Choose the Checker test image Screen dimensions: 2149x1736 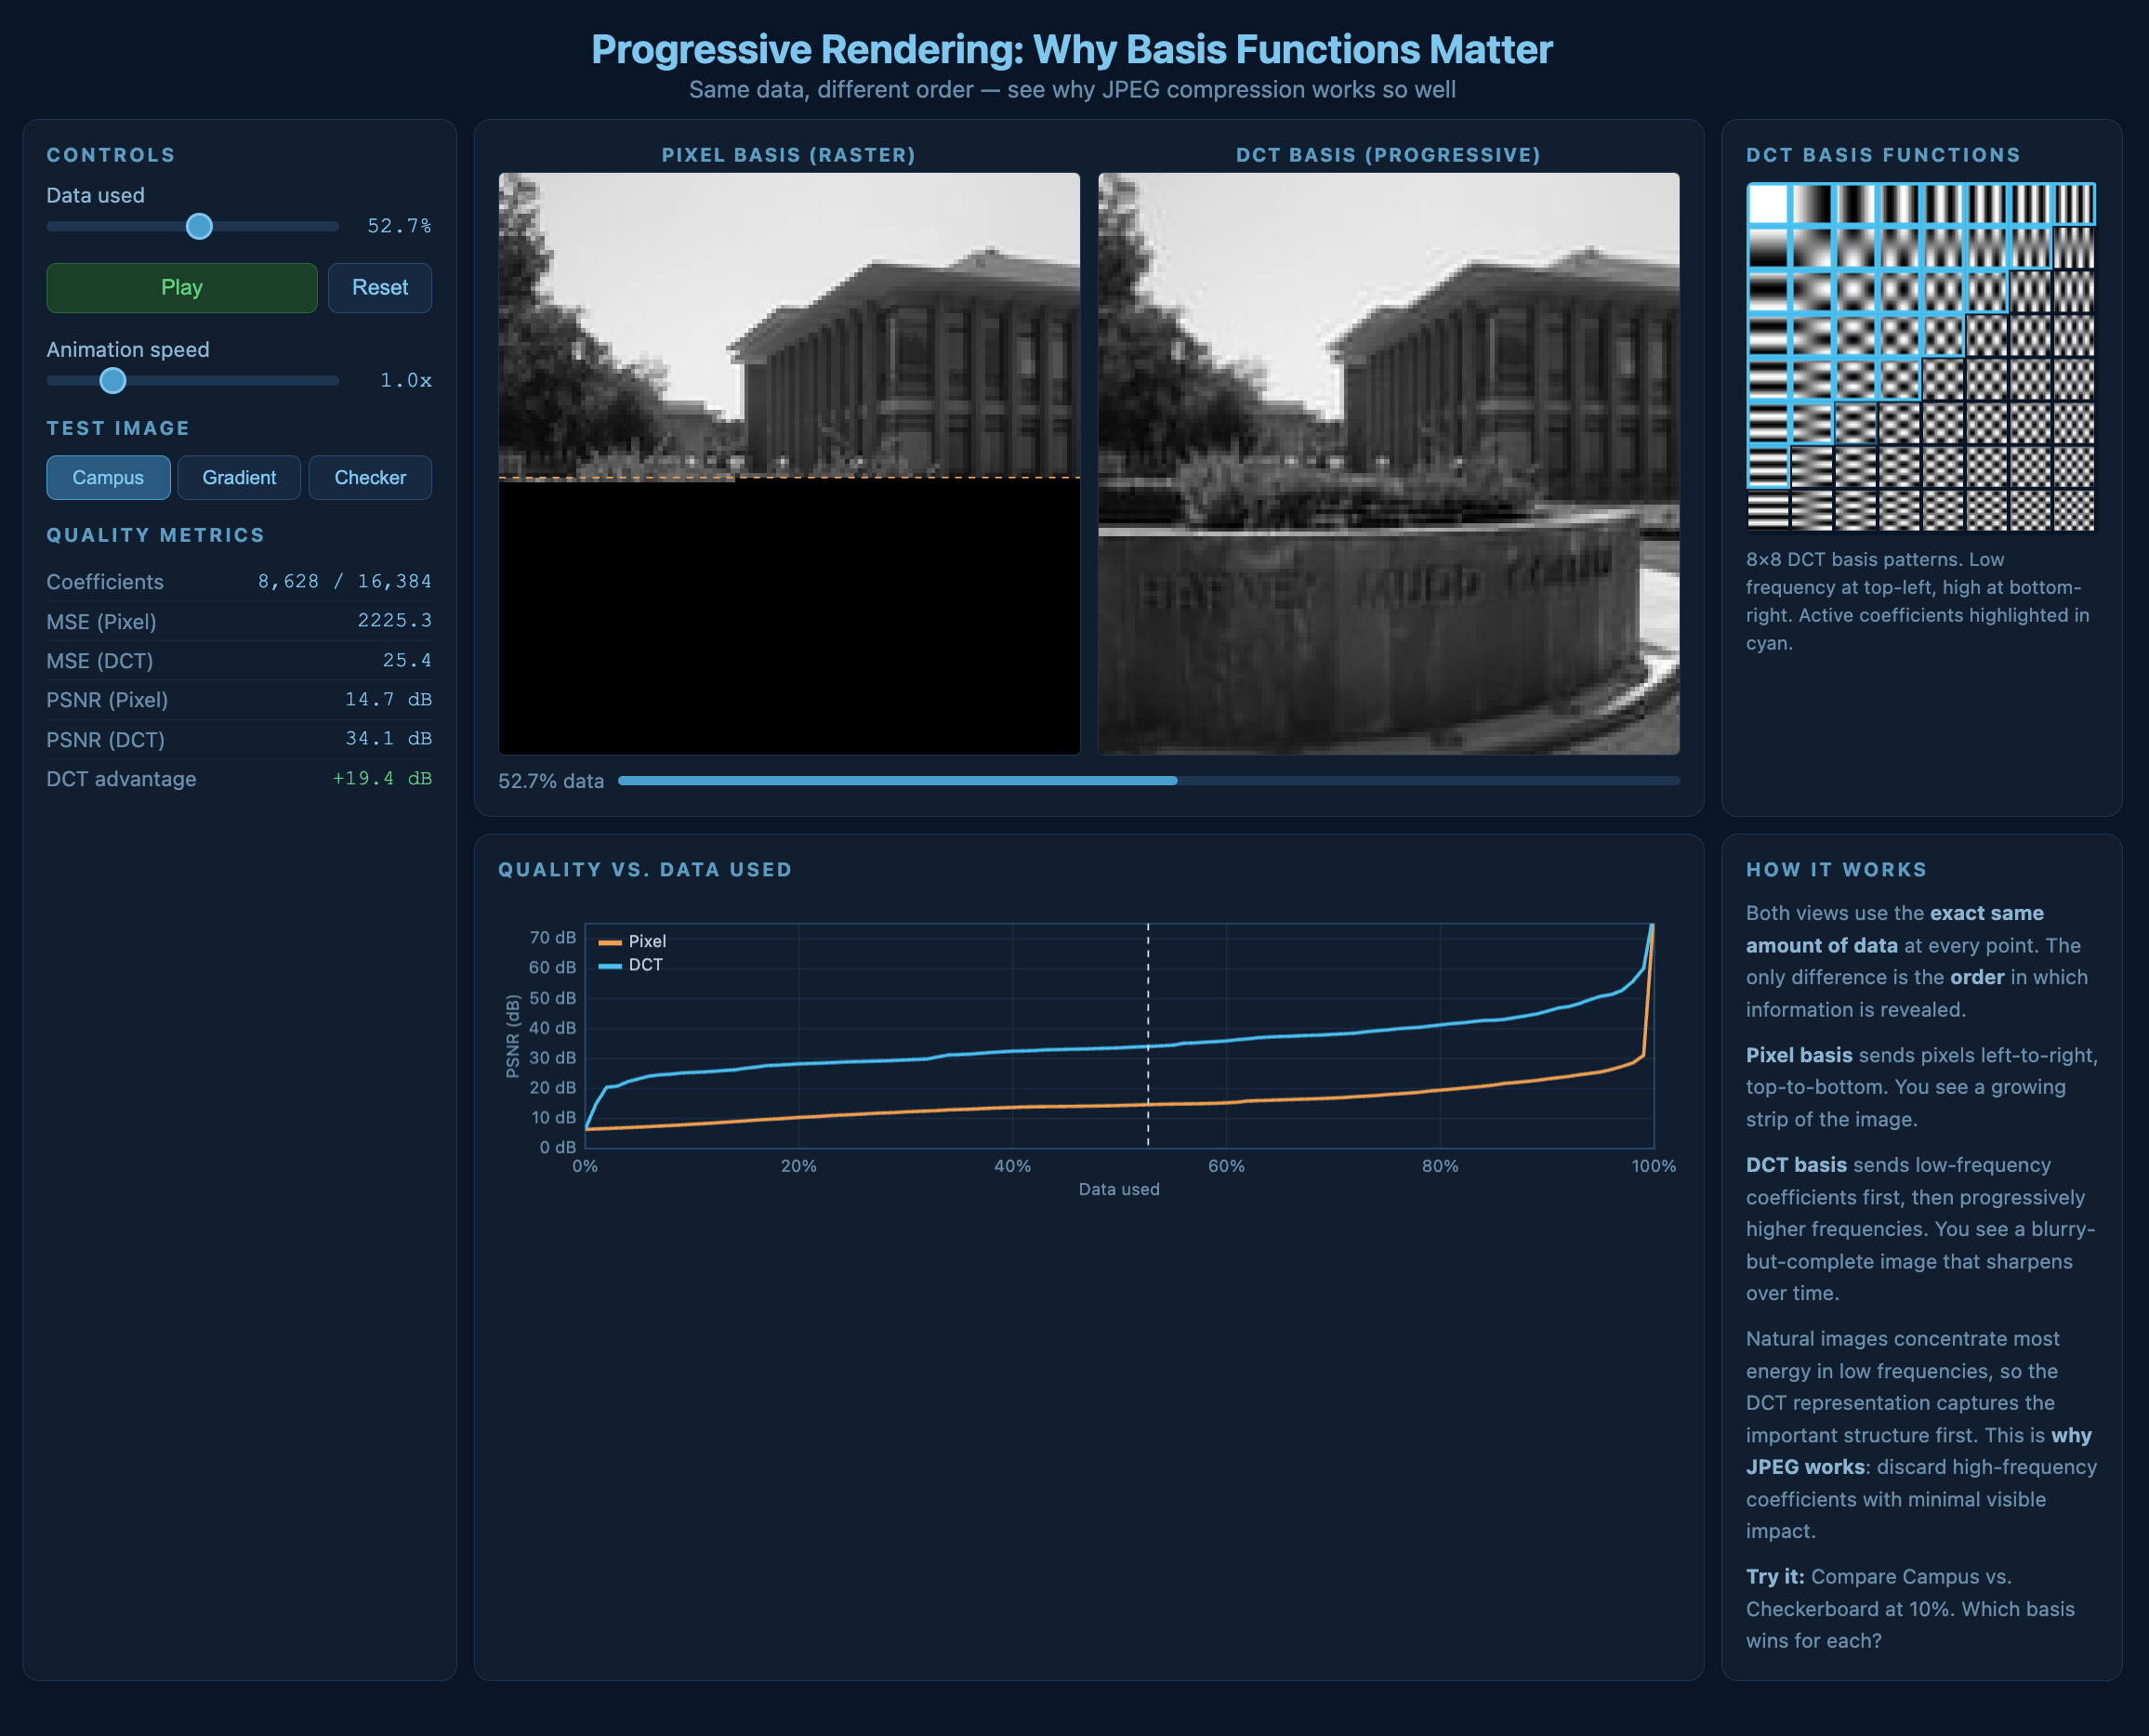[x=370, y=478]
